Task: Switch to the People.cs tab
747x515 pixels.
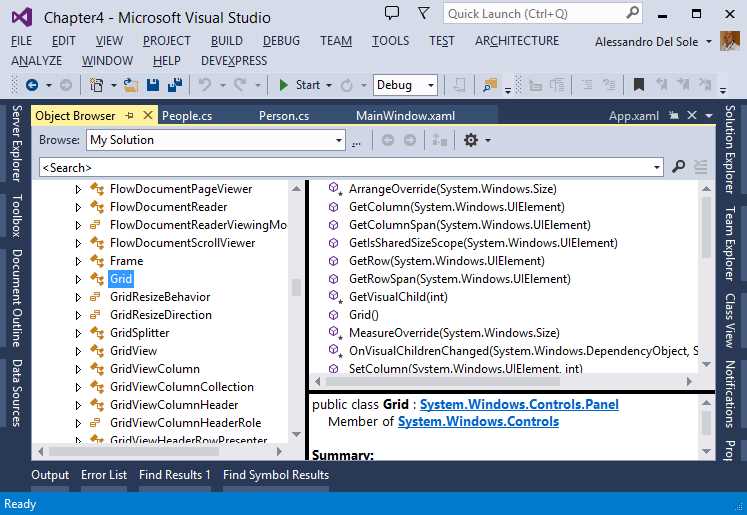Action: pos(187,116)
